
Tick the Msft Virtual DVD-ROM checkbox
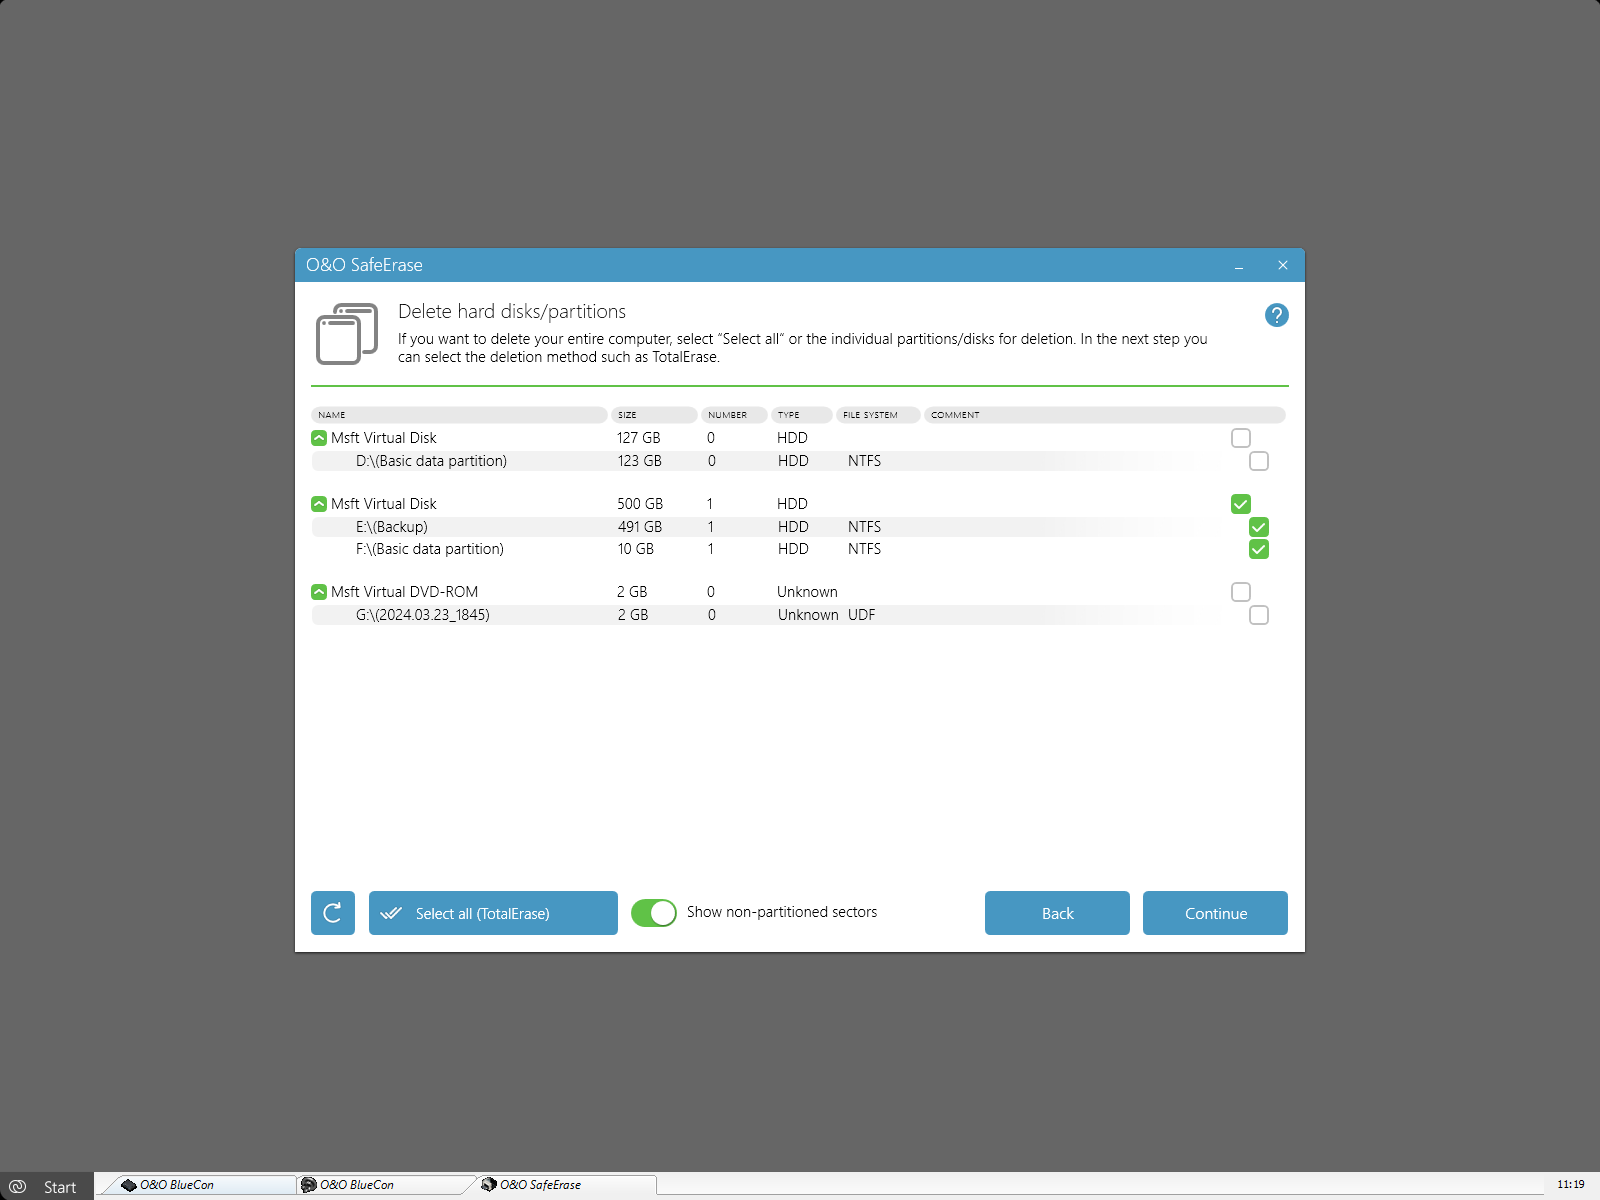[1241, 592]
